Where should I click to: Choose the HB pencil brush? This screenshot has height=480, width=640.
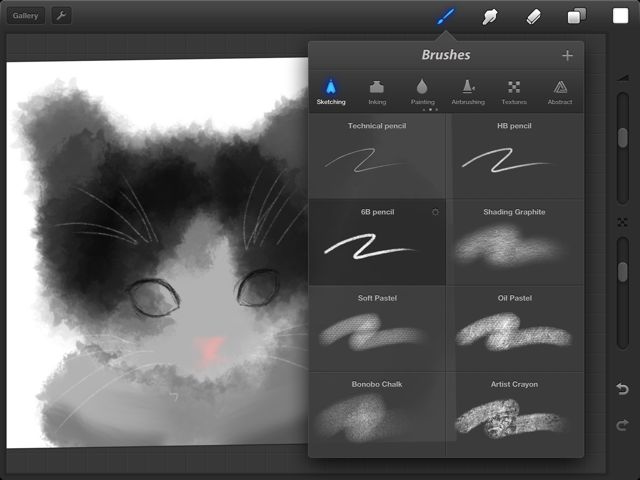pyautogui.click(x=514, y=156)
